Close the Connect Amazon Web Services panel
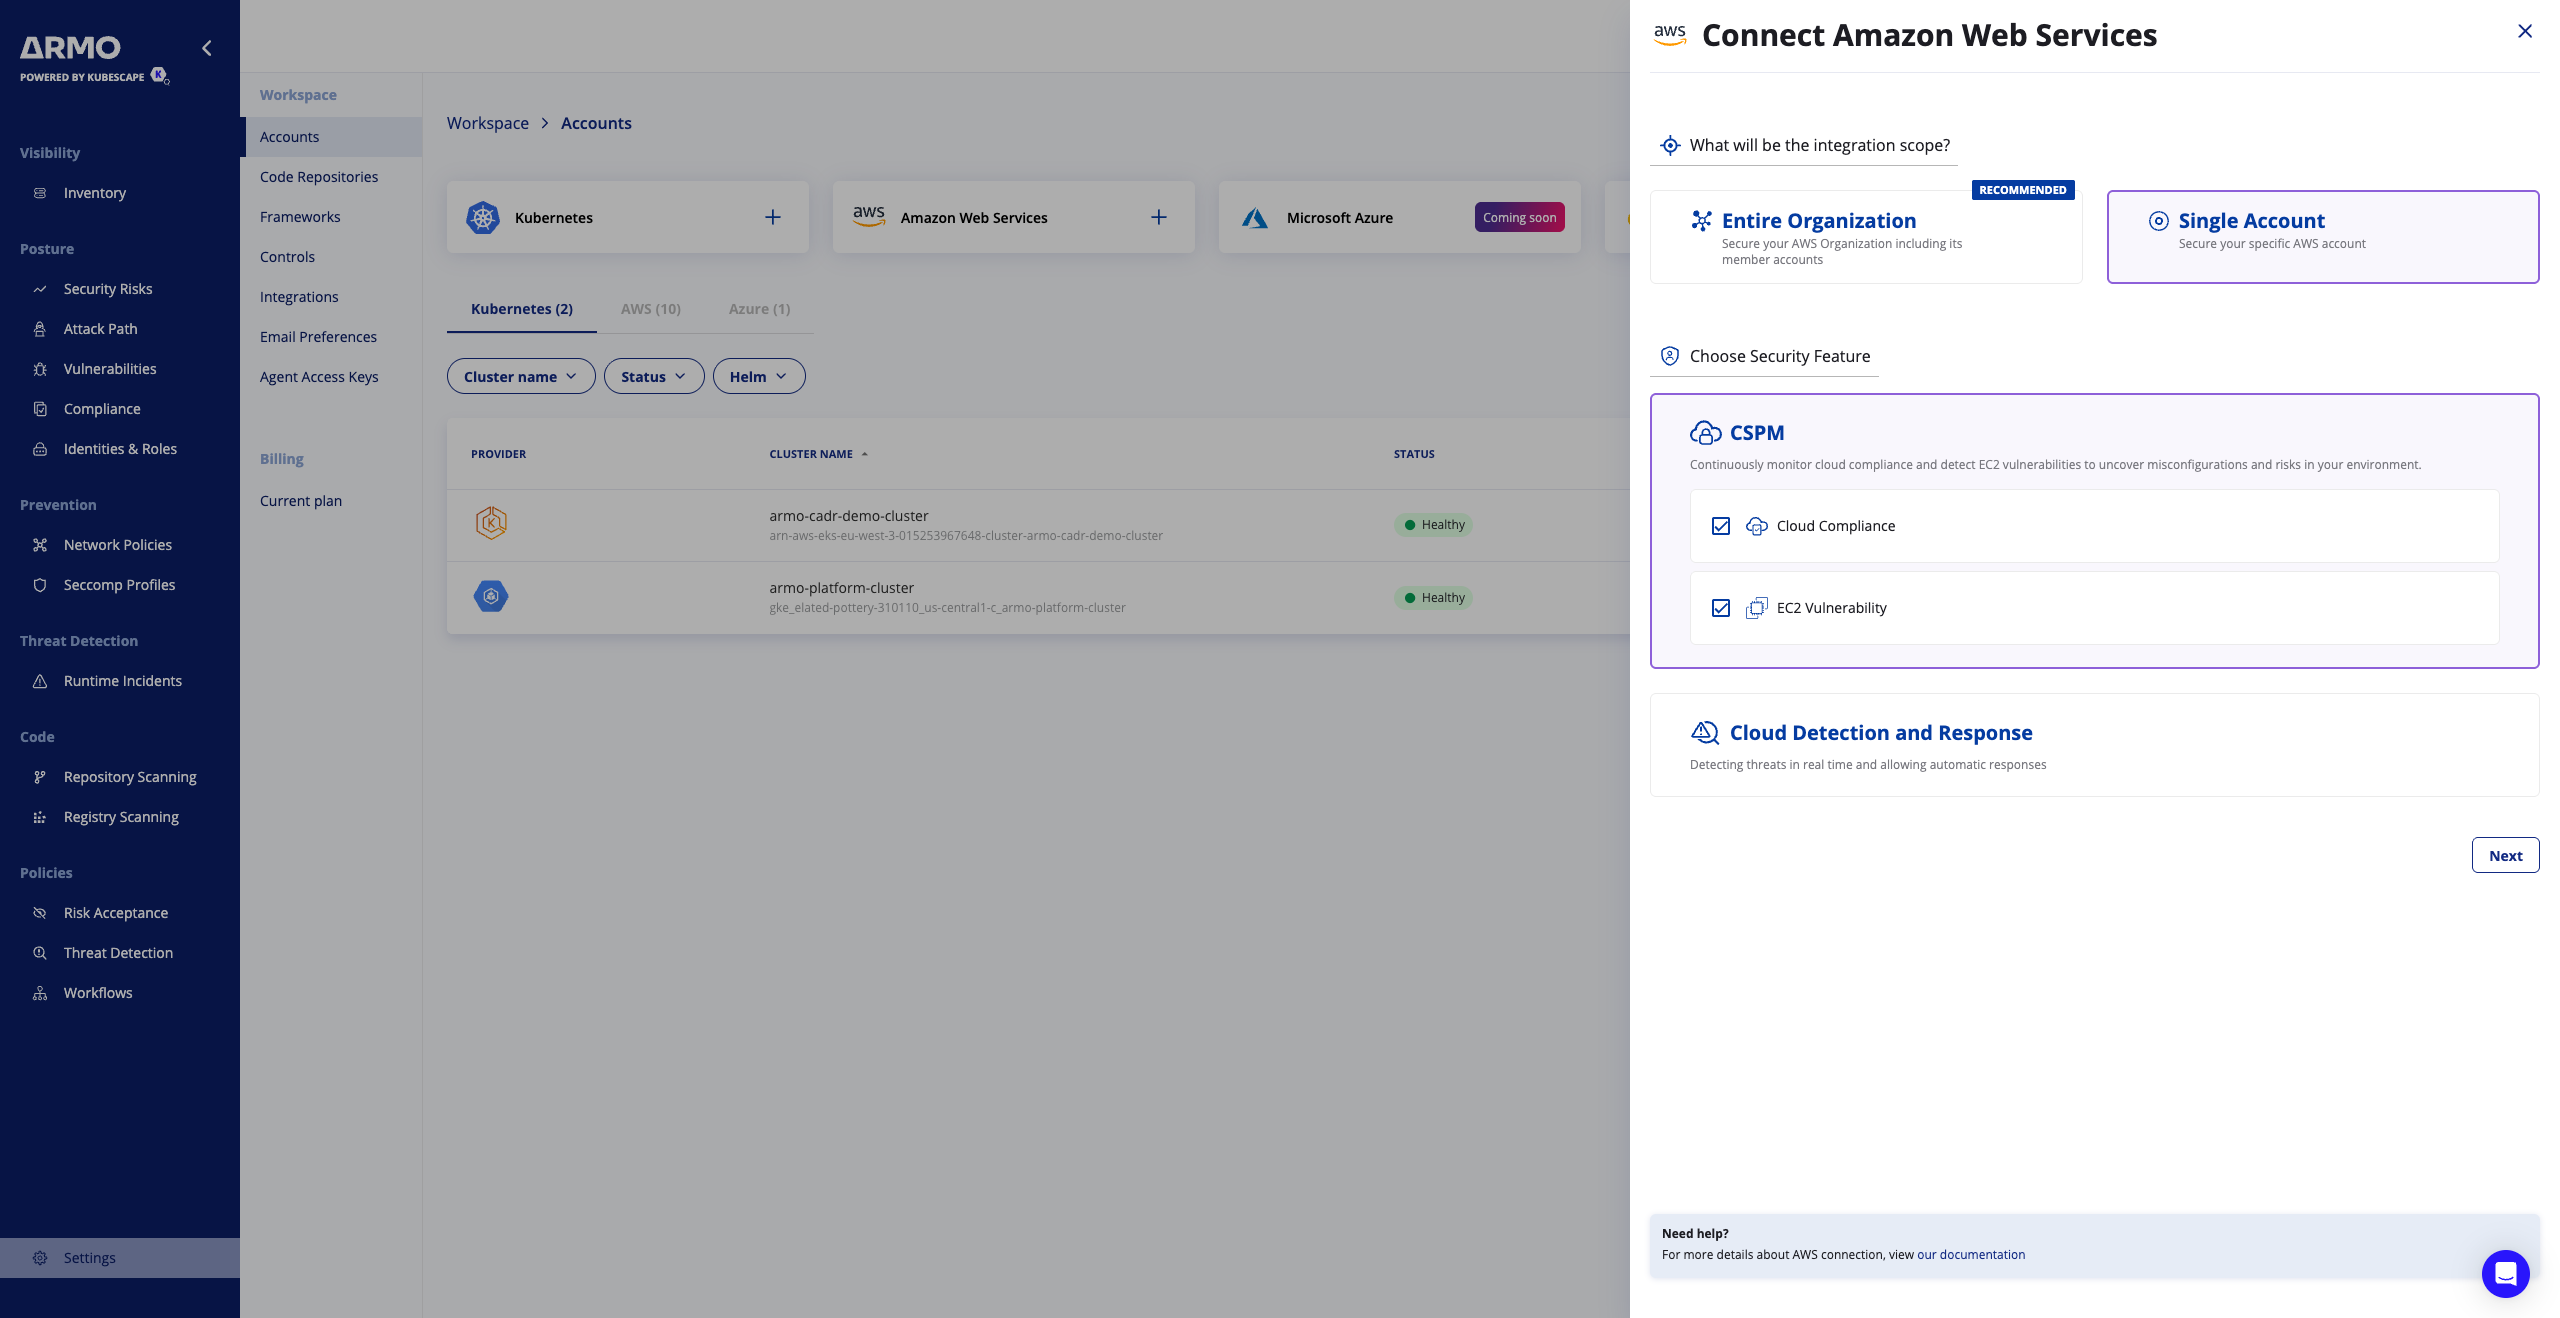 click(2525, 31)
